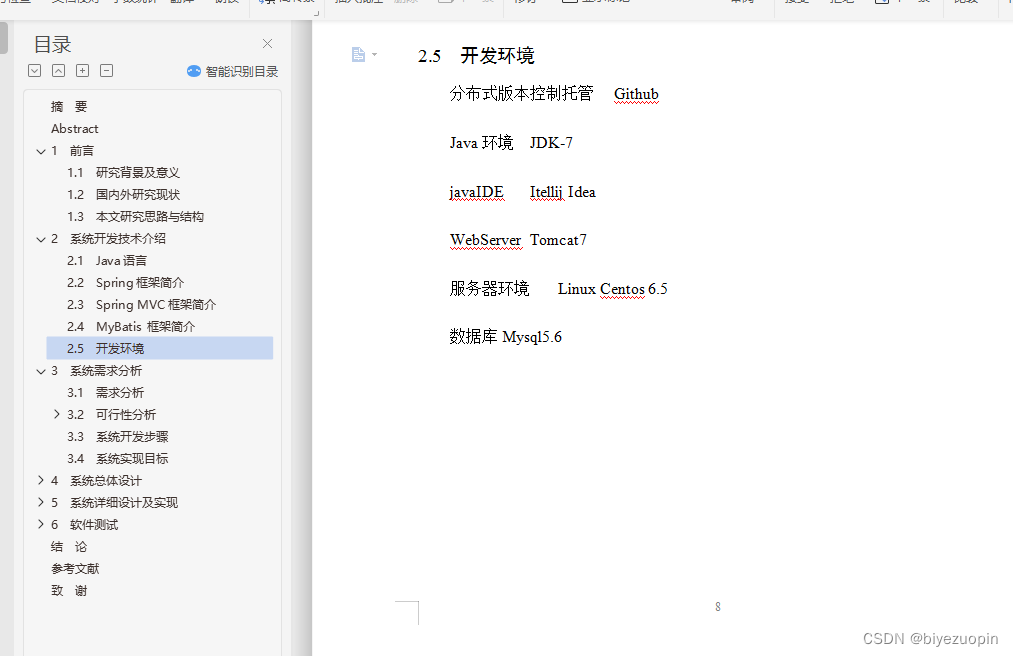Open 1.1 研究背景及意义 outline entry

point(123,173)
